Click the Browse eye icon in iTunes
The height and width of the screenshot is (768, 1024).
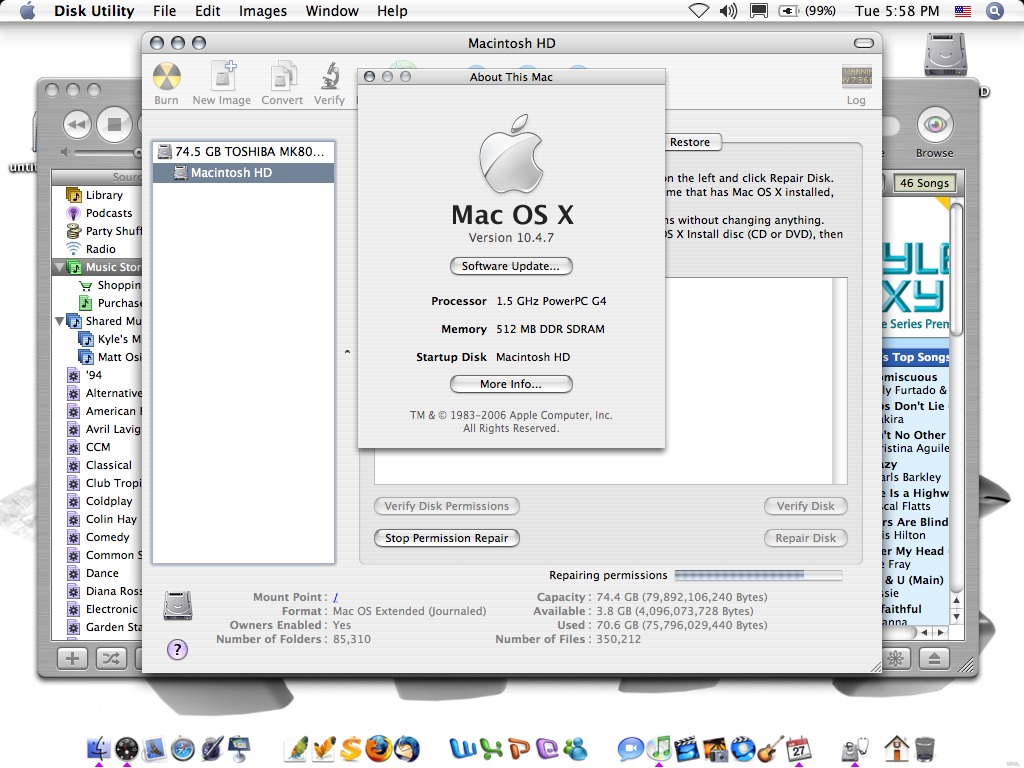[935, 124]
